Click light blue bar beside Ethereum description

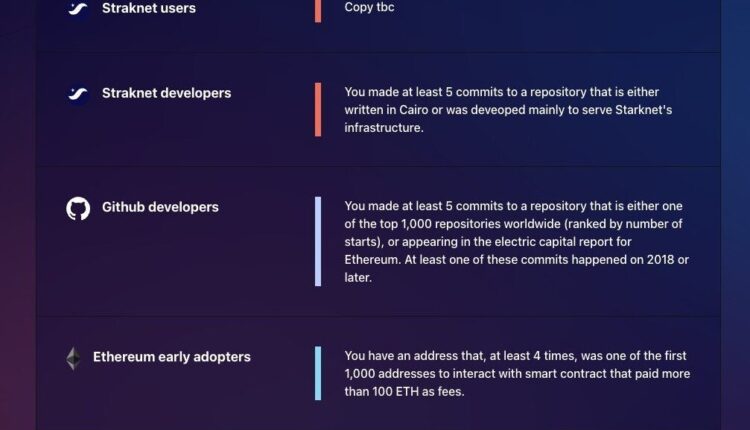tap(318, 373)
